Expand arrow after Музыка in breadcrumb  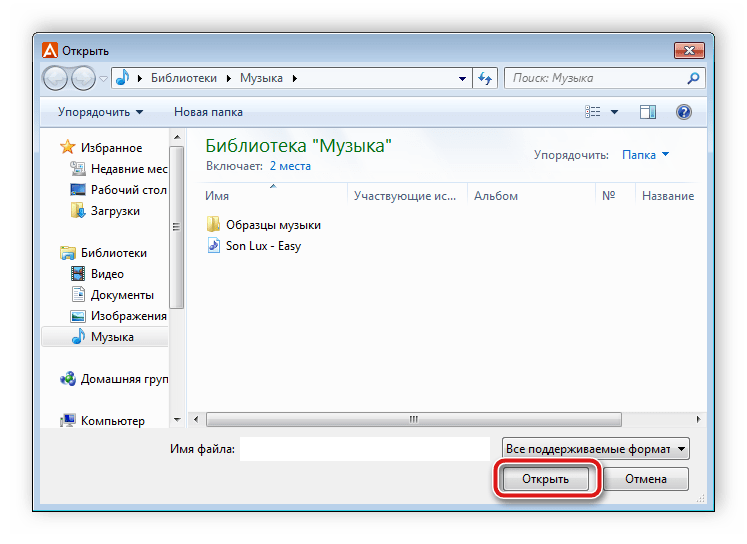[x=295, y=78]
